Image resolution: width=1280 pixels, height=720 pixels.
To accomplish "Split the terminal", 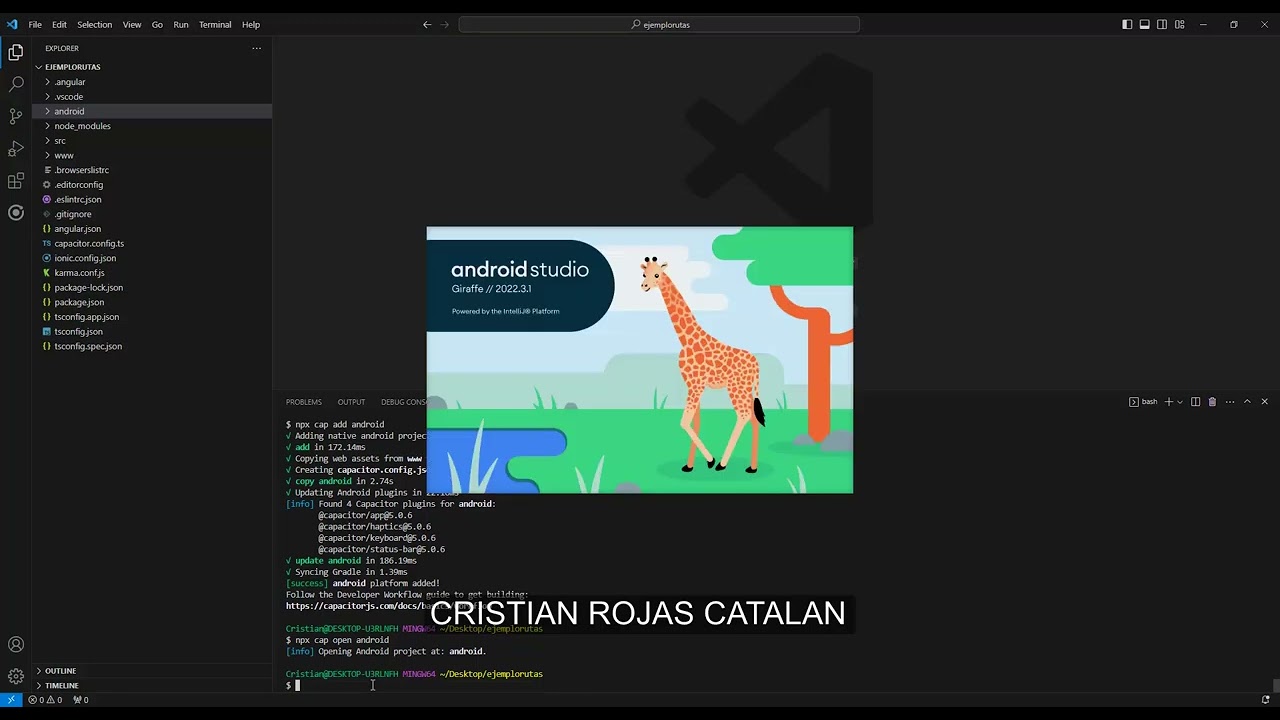I will point(1195,402).
